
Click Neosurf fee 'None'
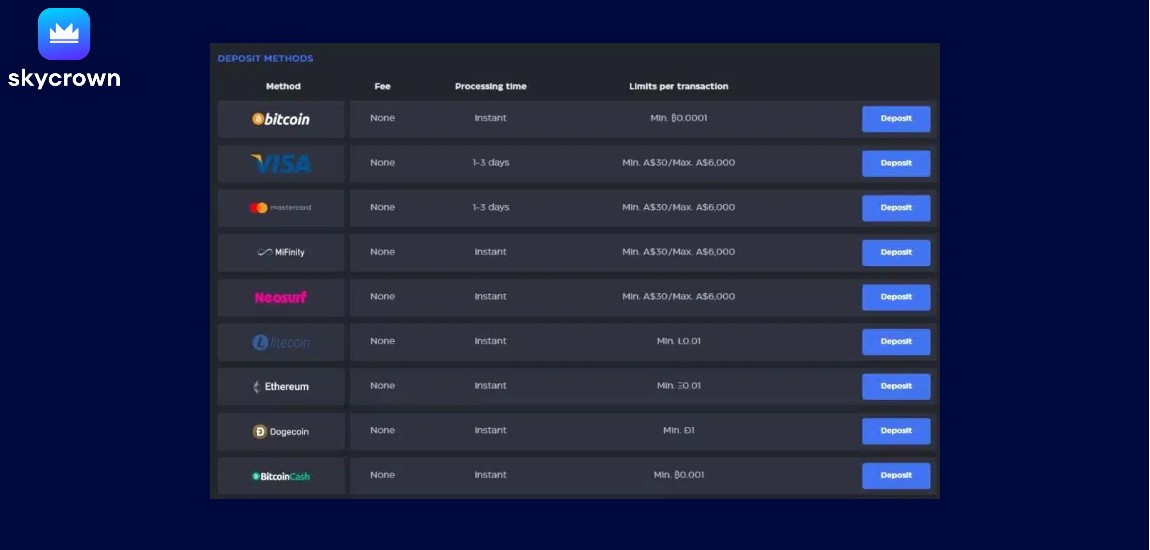(x=382, y=297)
